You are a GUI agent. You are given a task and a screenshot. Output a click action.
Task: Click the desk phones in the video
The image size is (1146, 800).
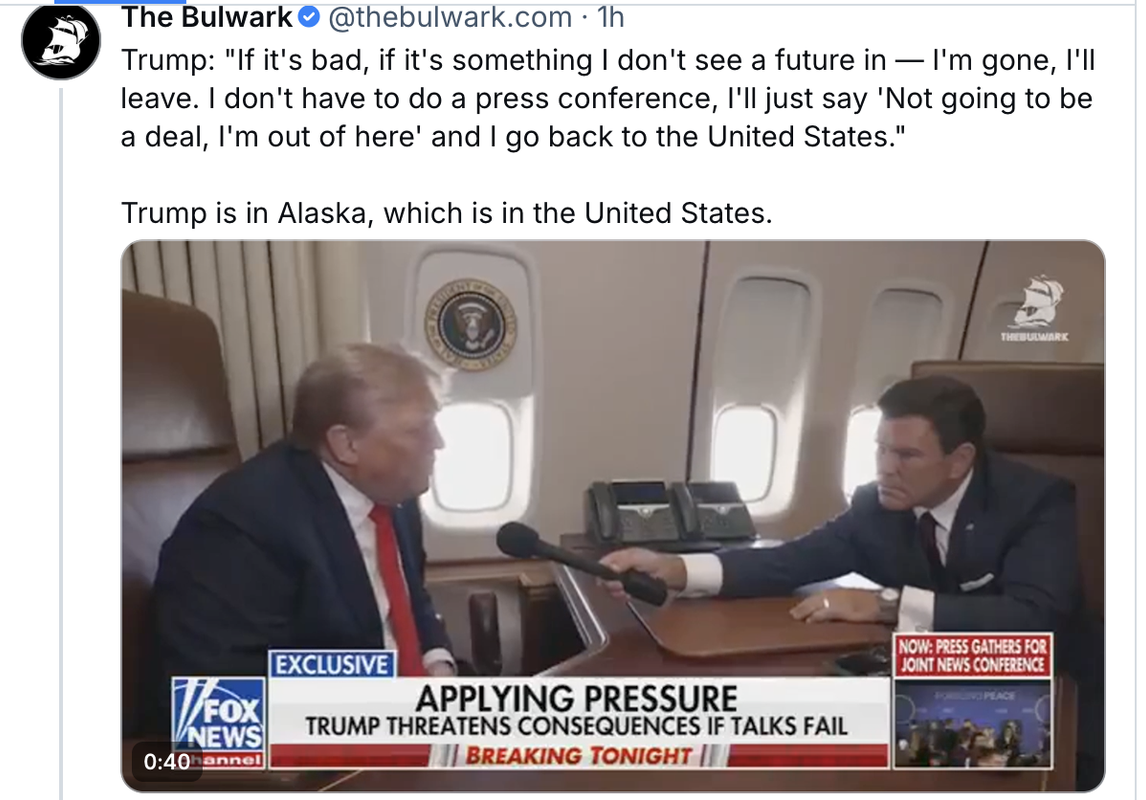click(x=669, y=512)
